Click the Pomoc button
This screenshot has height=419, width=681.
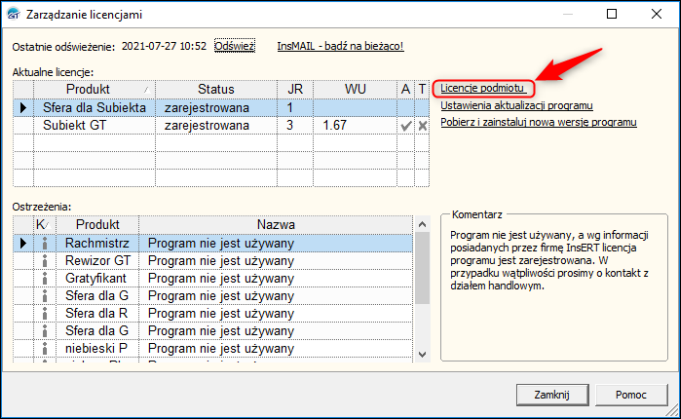631,395
